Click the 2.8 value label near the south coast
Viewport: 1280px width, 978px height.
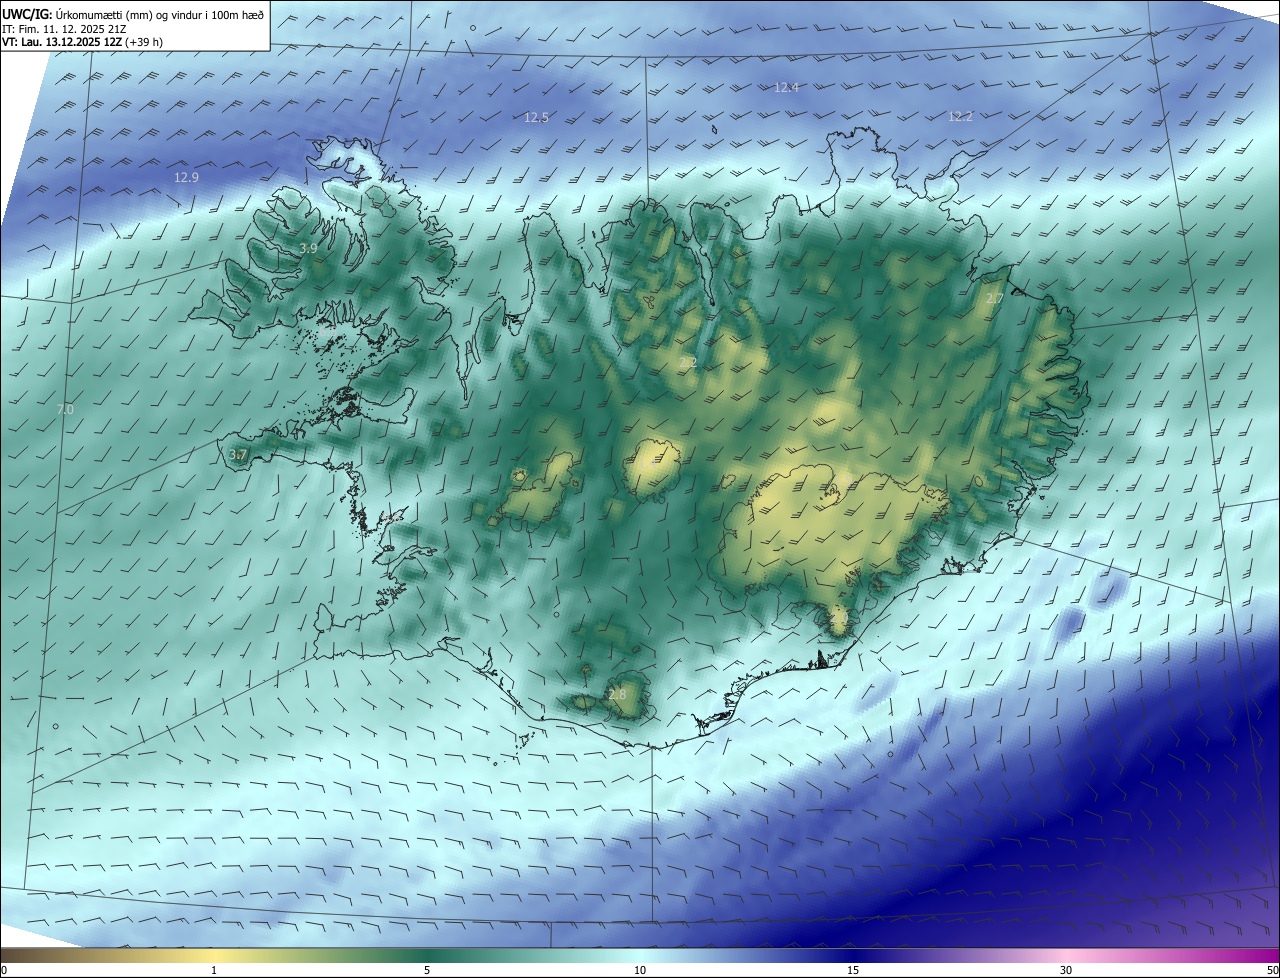click(x=617, y=694)
